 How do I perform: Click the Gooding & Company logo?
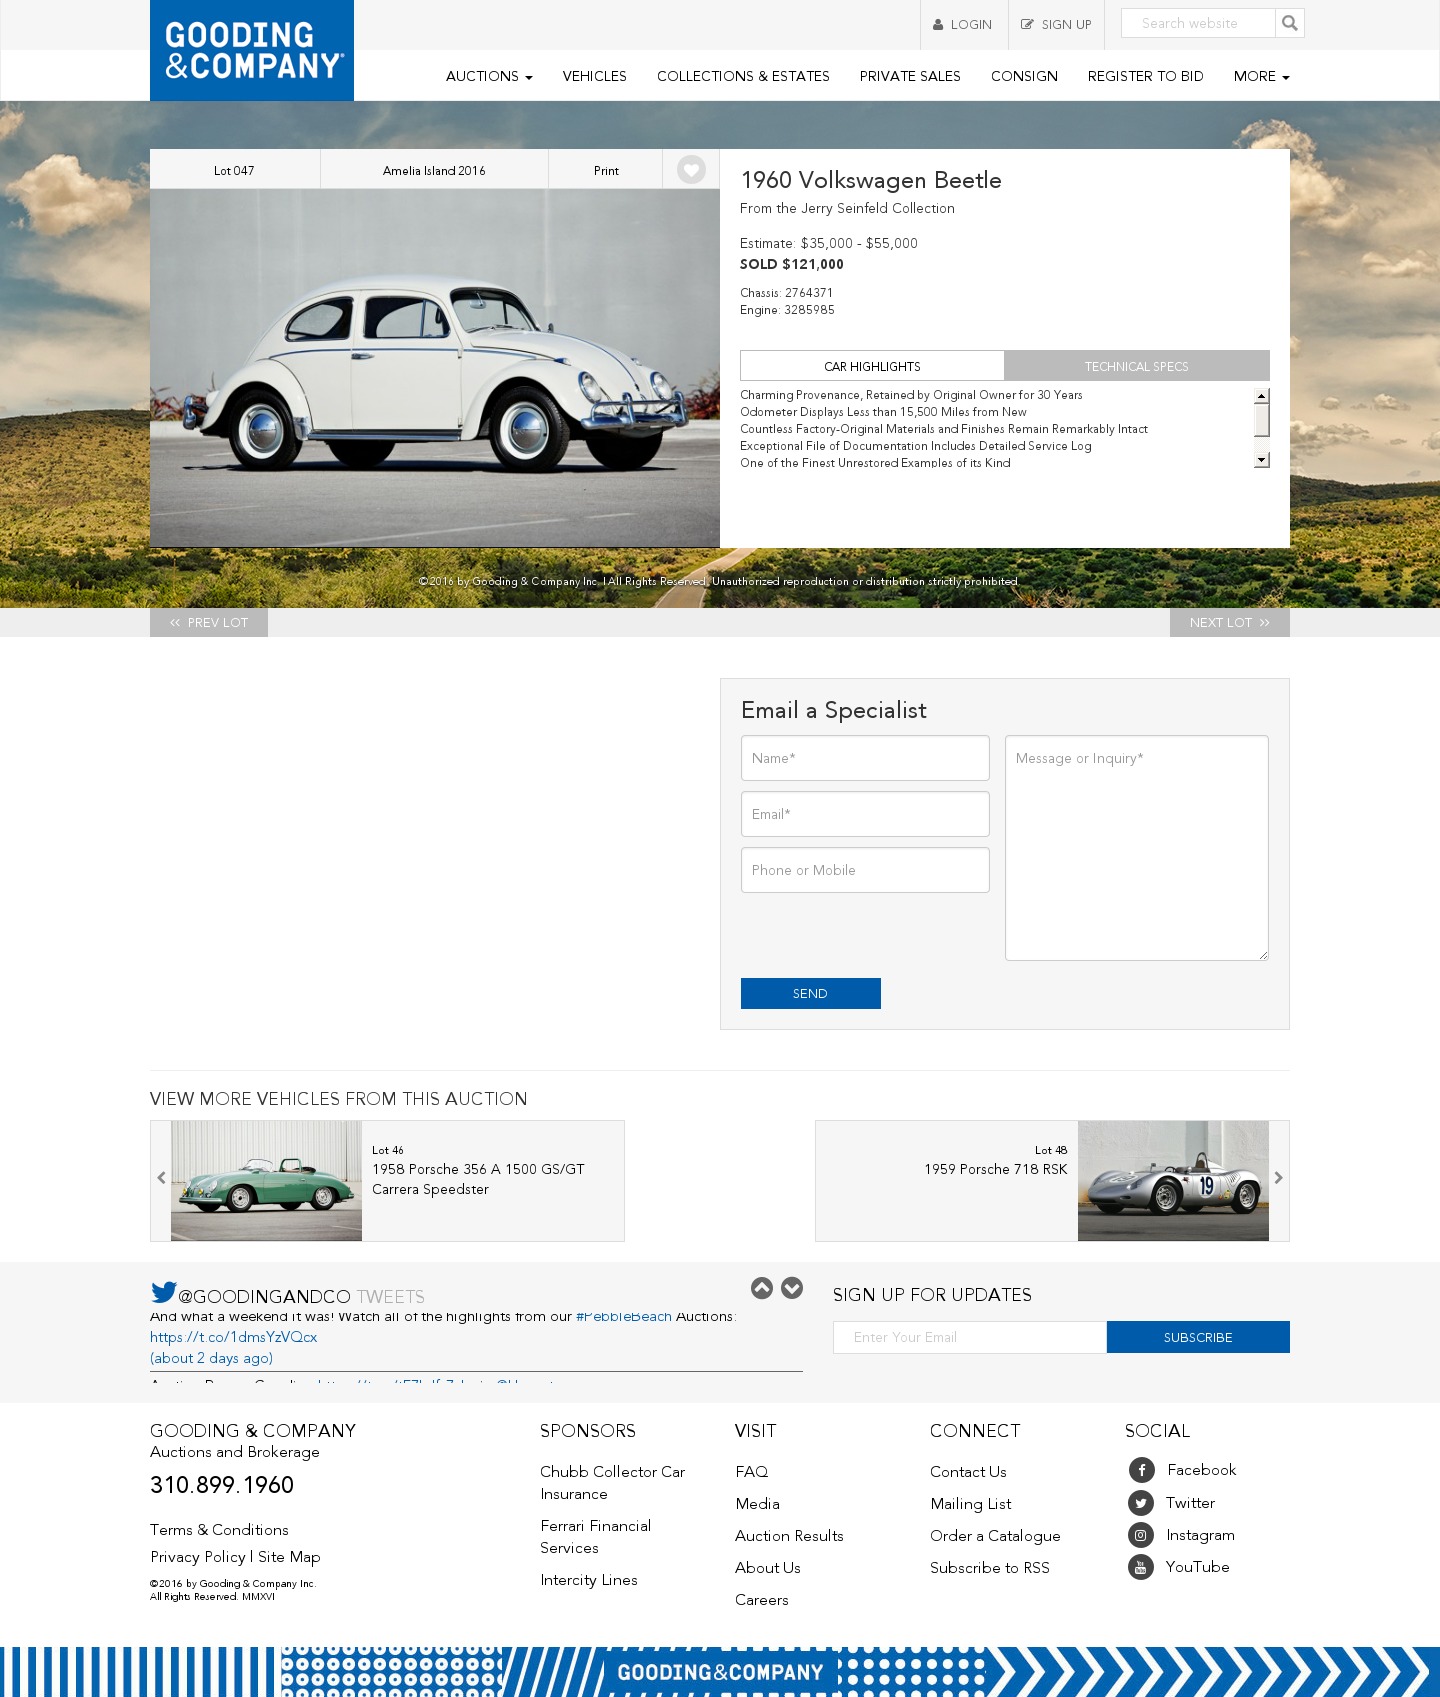pos(252,50)
